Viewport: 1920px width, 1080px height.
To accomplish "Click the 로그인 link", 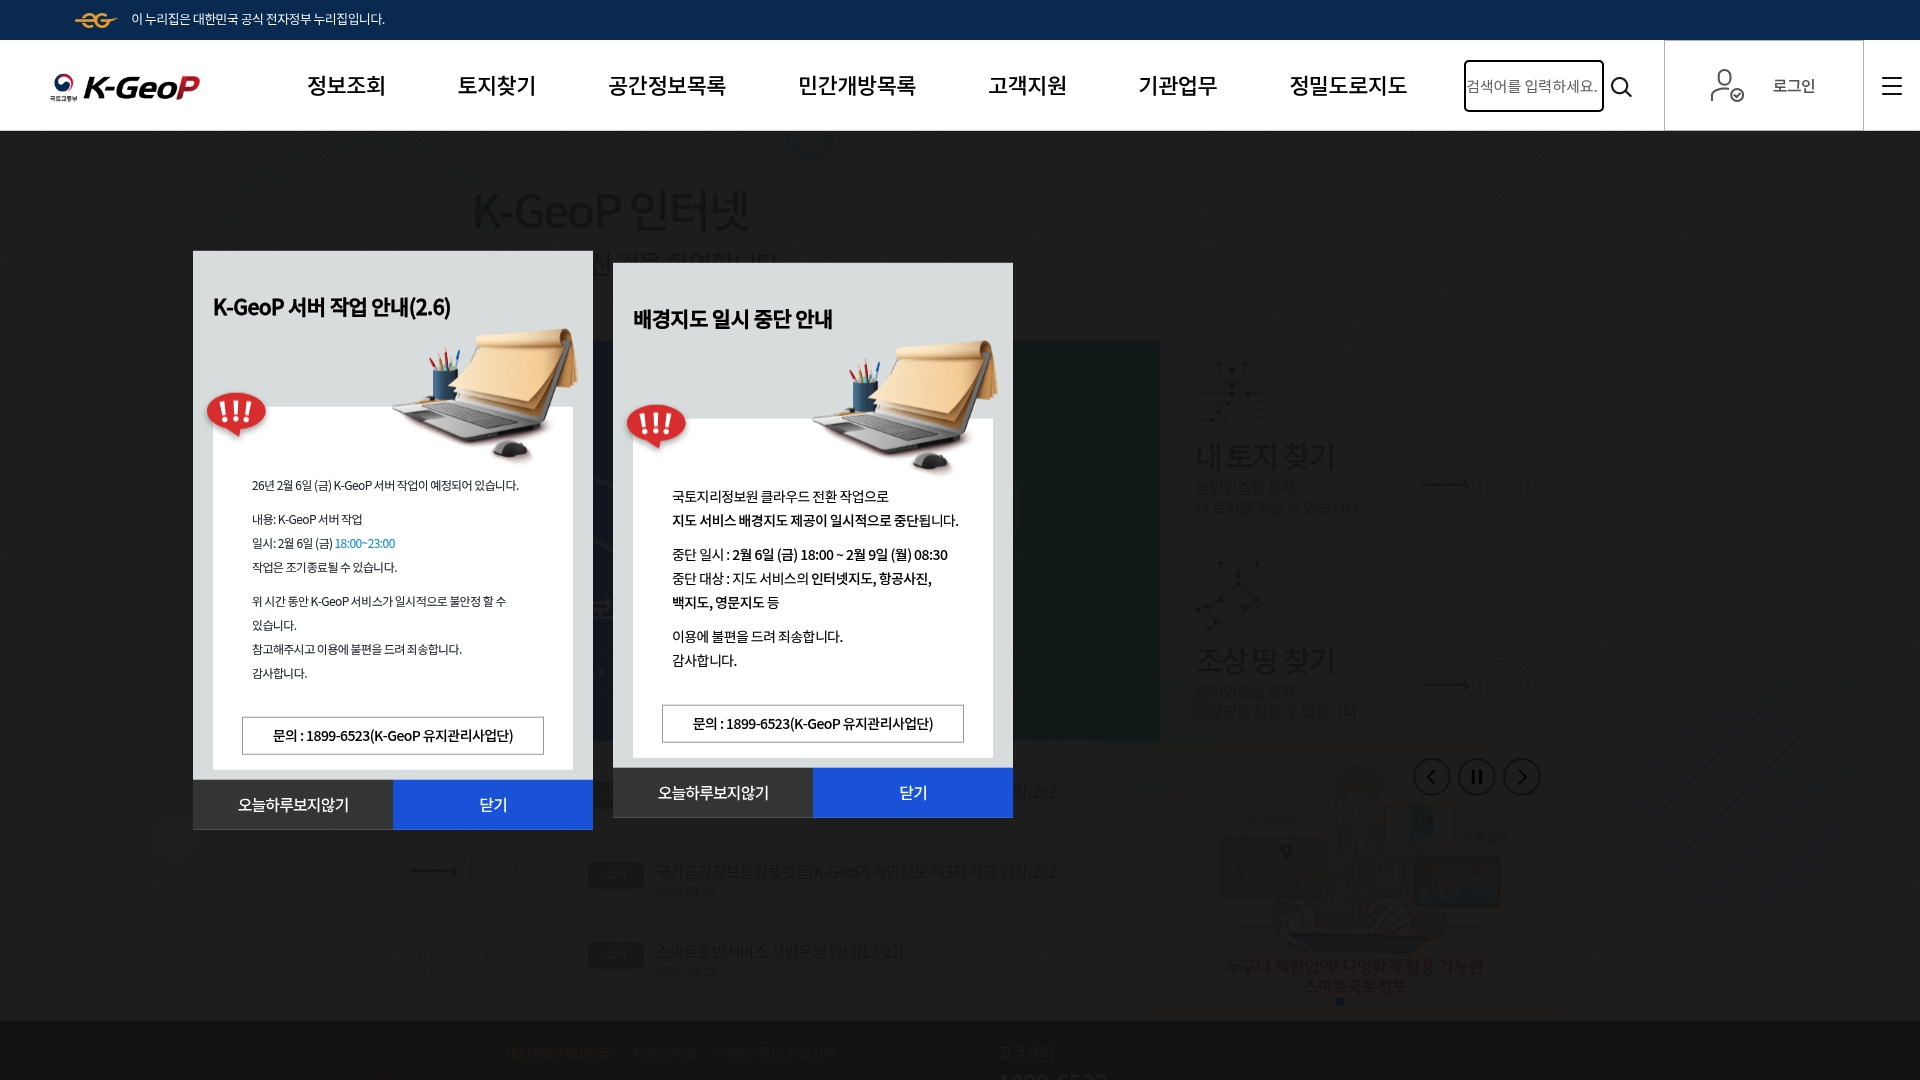I will pyautogui.click(x=1795, y=86).
